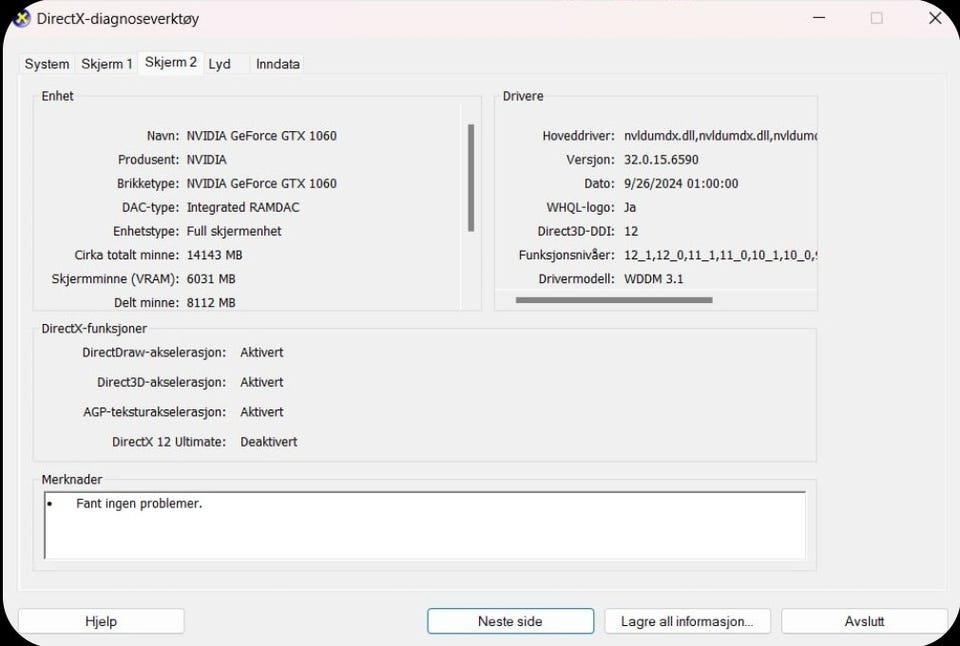
Task: Click the Drivermodell value WDDM 3.1
Action: (653, 279)
